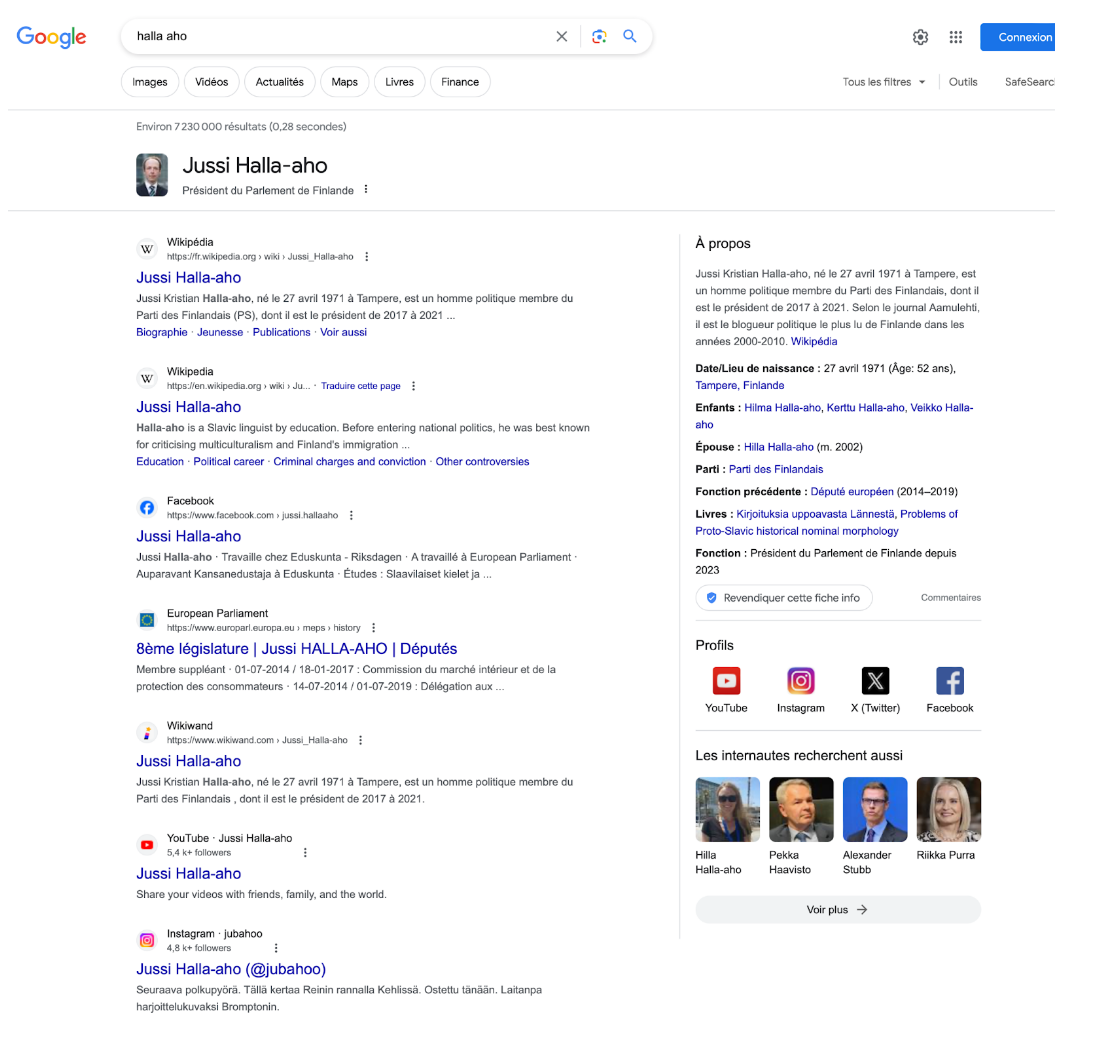Open the Outils menu
The image size is (1112, 1045).
962,82
